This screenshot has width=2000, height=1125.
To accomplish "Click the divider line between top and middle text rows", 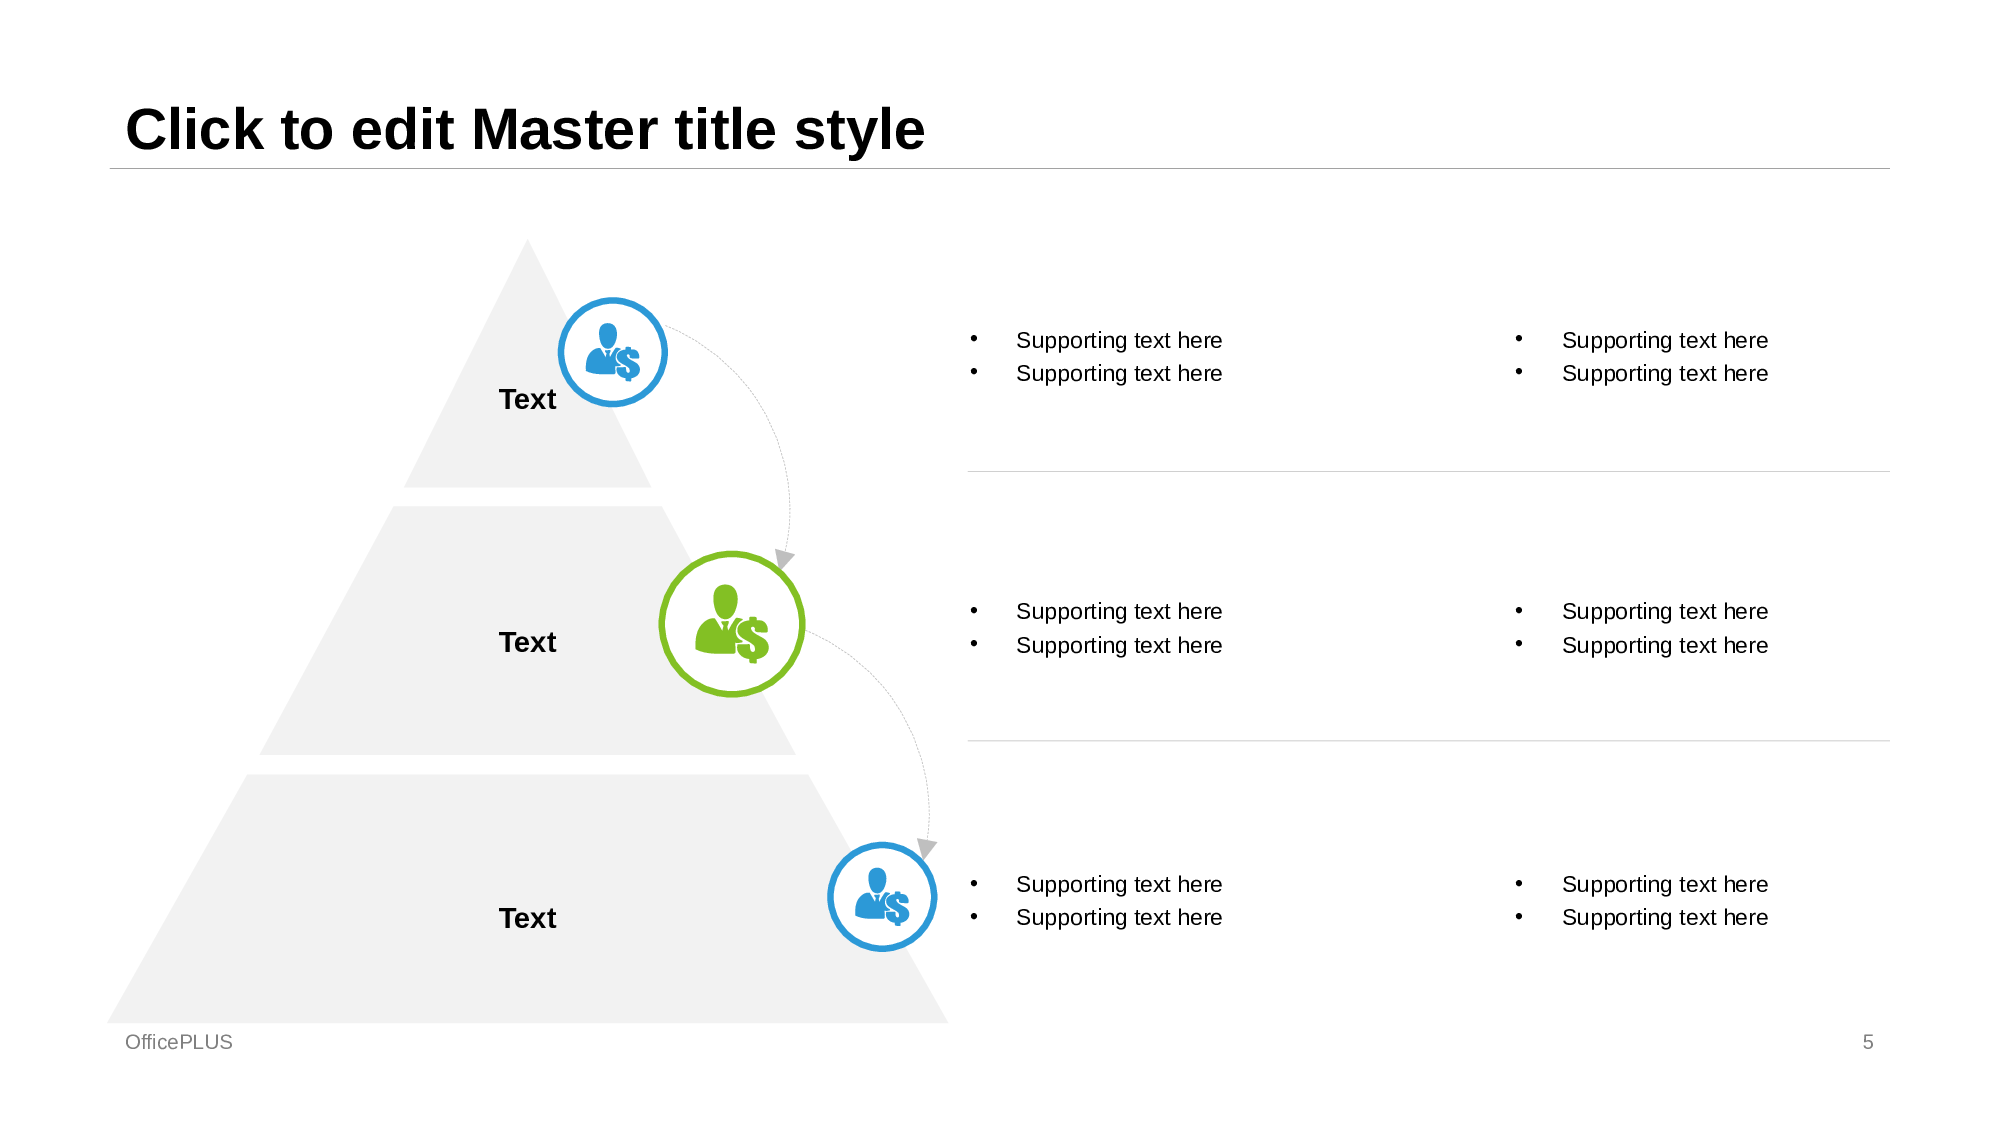I will pos(1428,471).
